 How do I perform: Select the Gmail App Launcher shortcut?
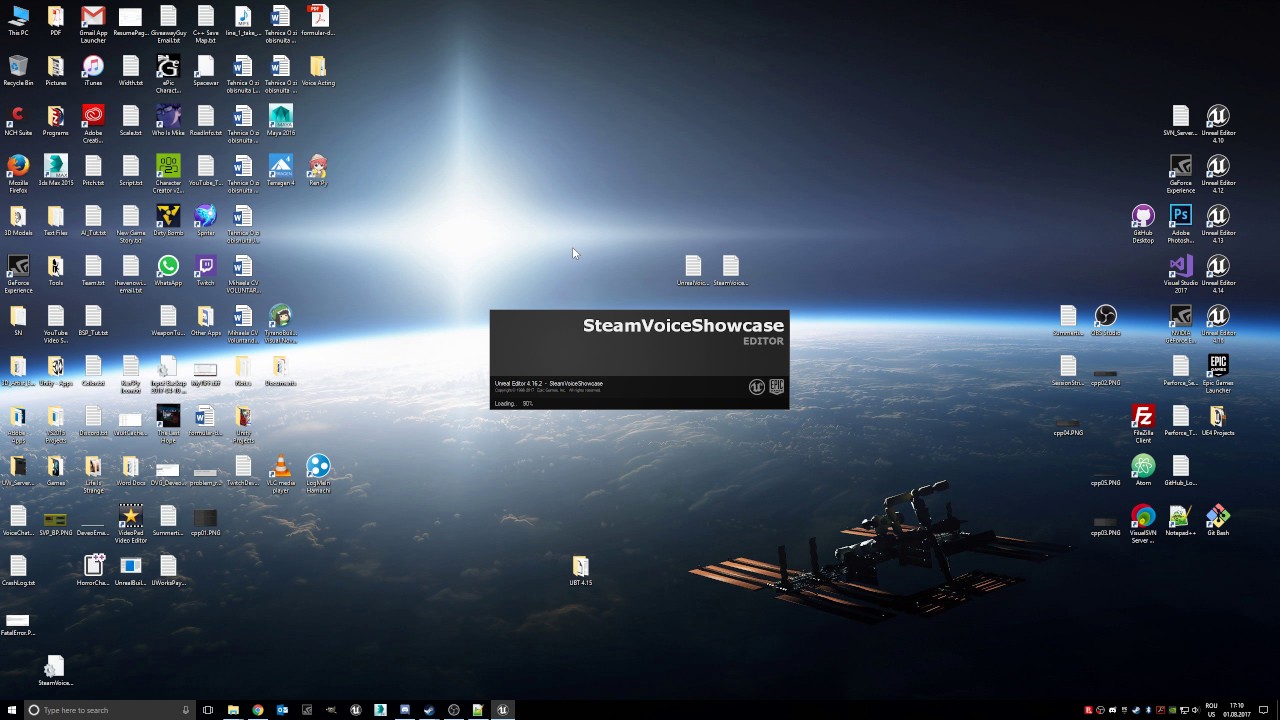(93, 24)
